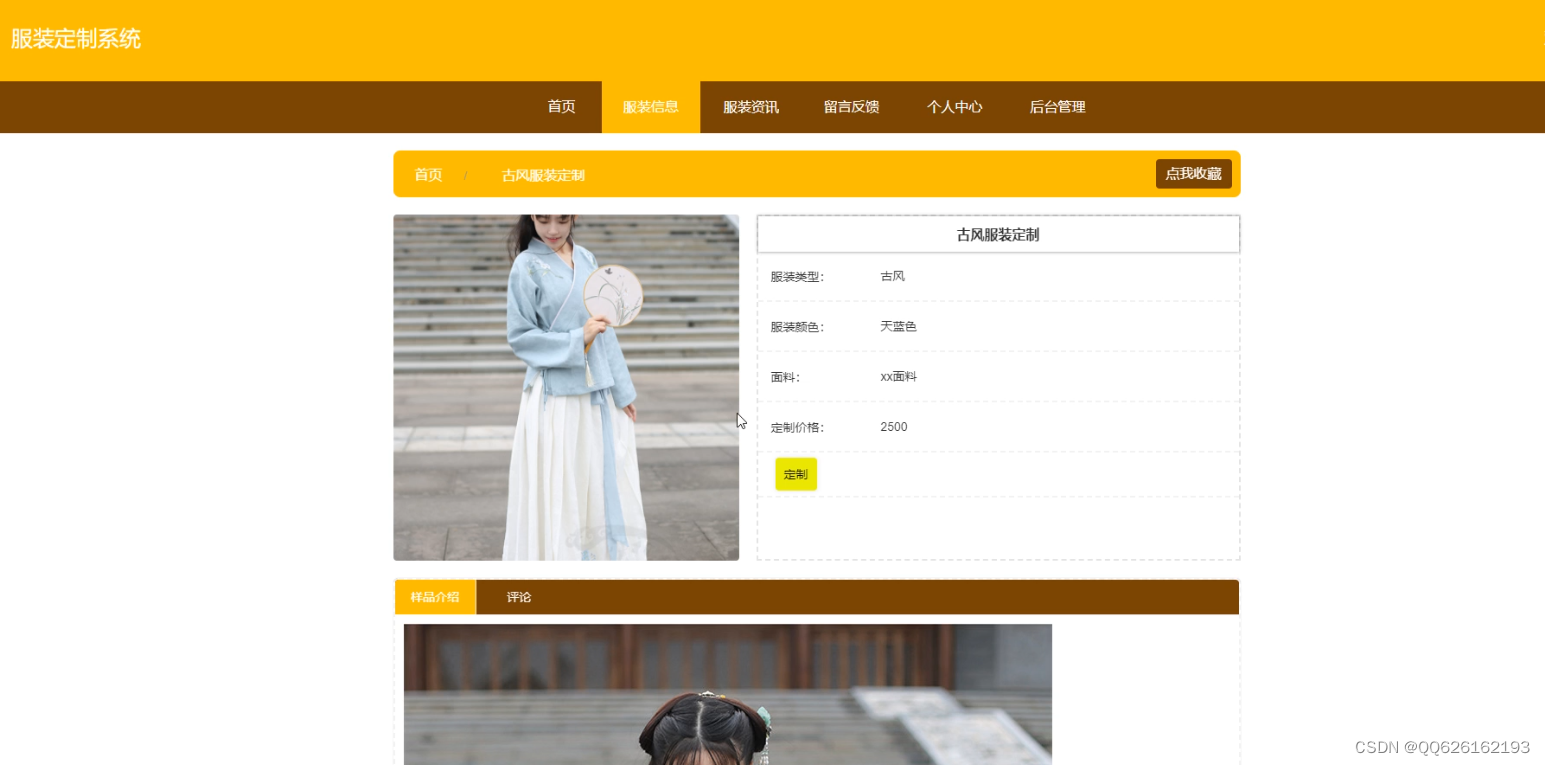This screenshot has width=1545, height=765.
Task: Switch to the 评论 tab
Action: click(x=519, y=597)
